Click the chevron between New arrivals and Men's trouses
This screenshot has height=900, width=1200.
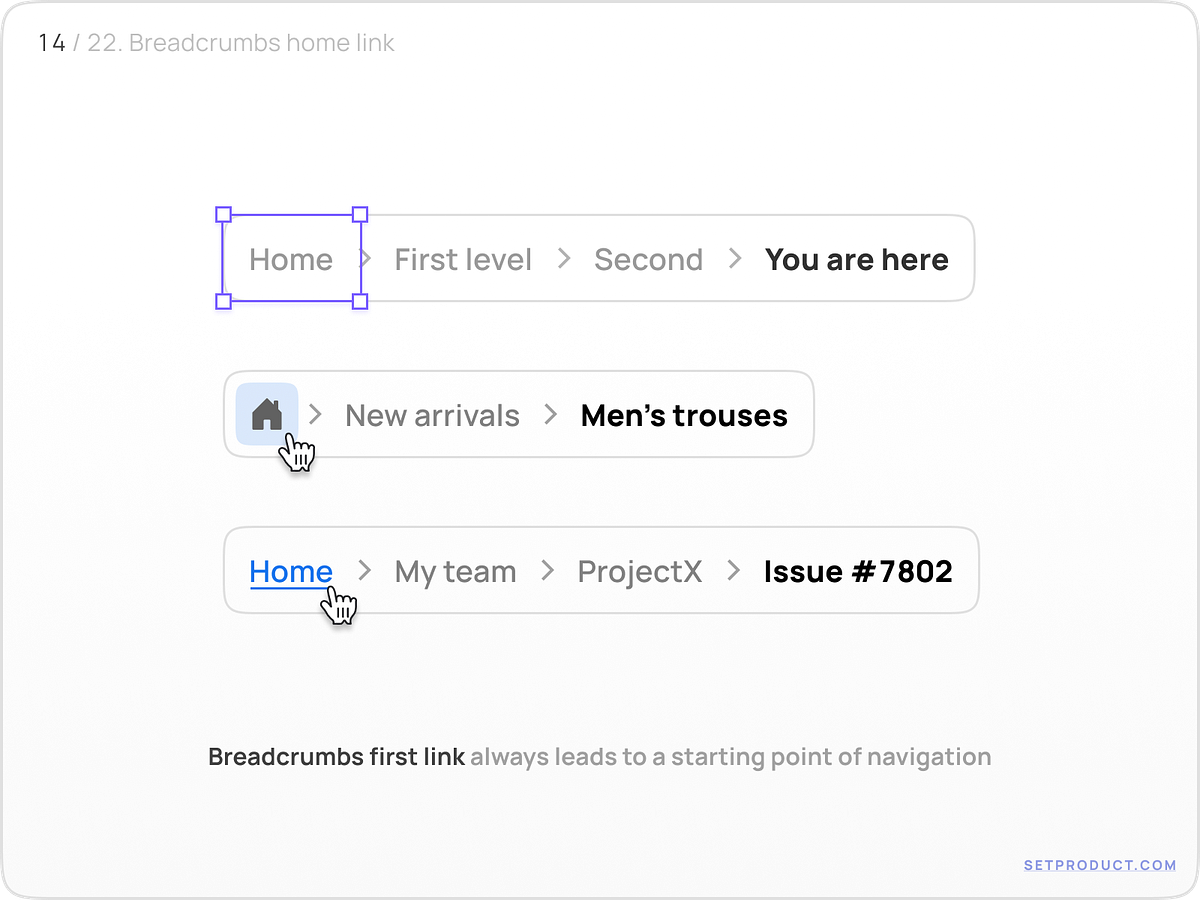pyautogui.click(x=551, y=414)
